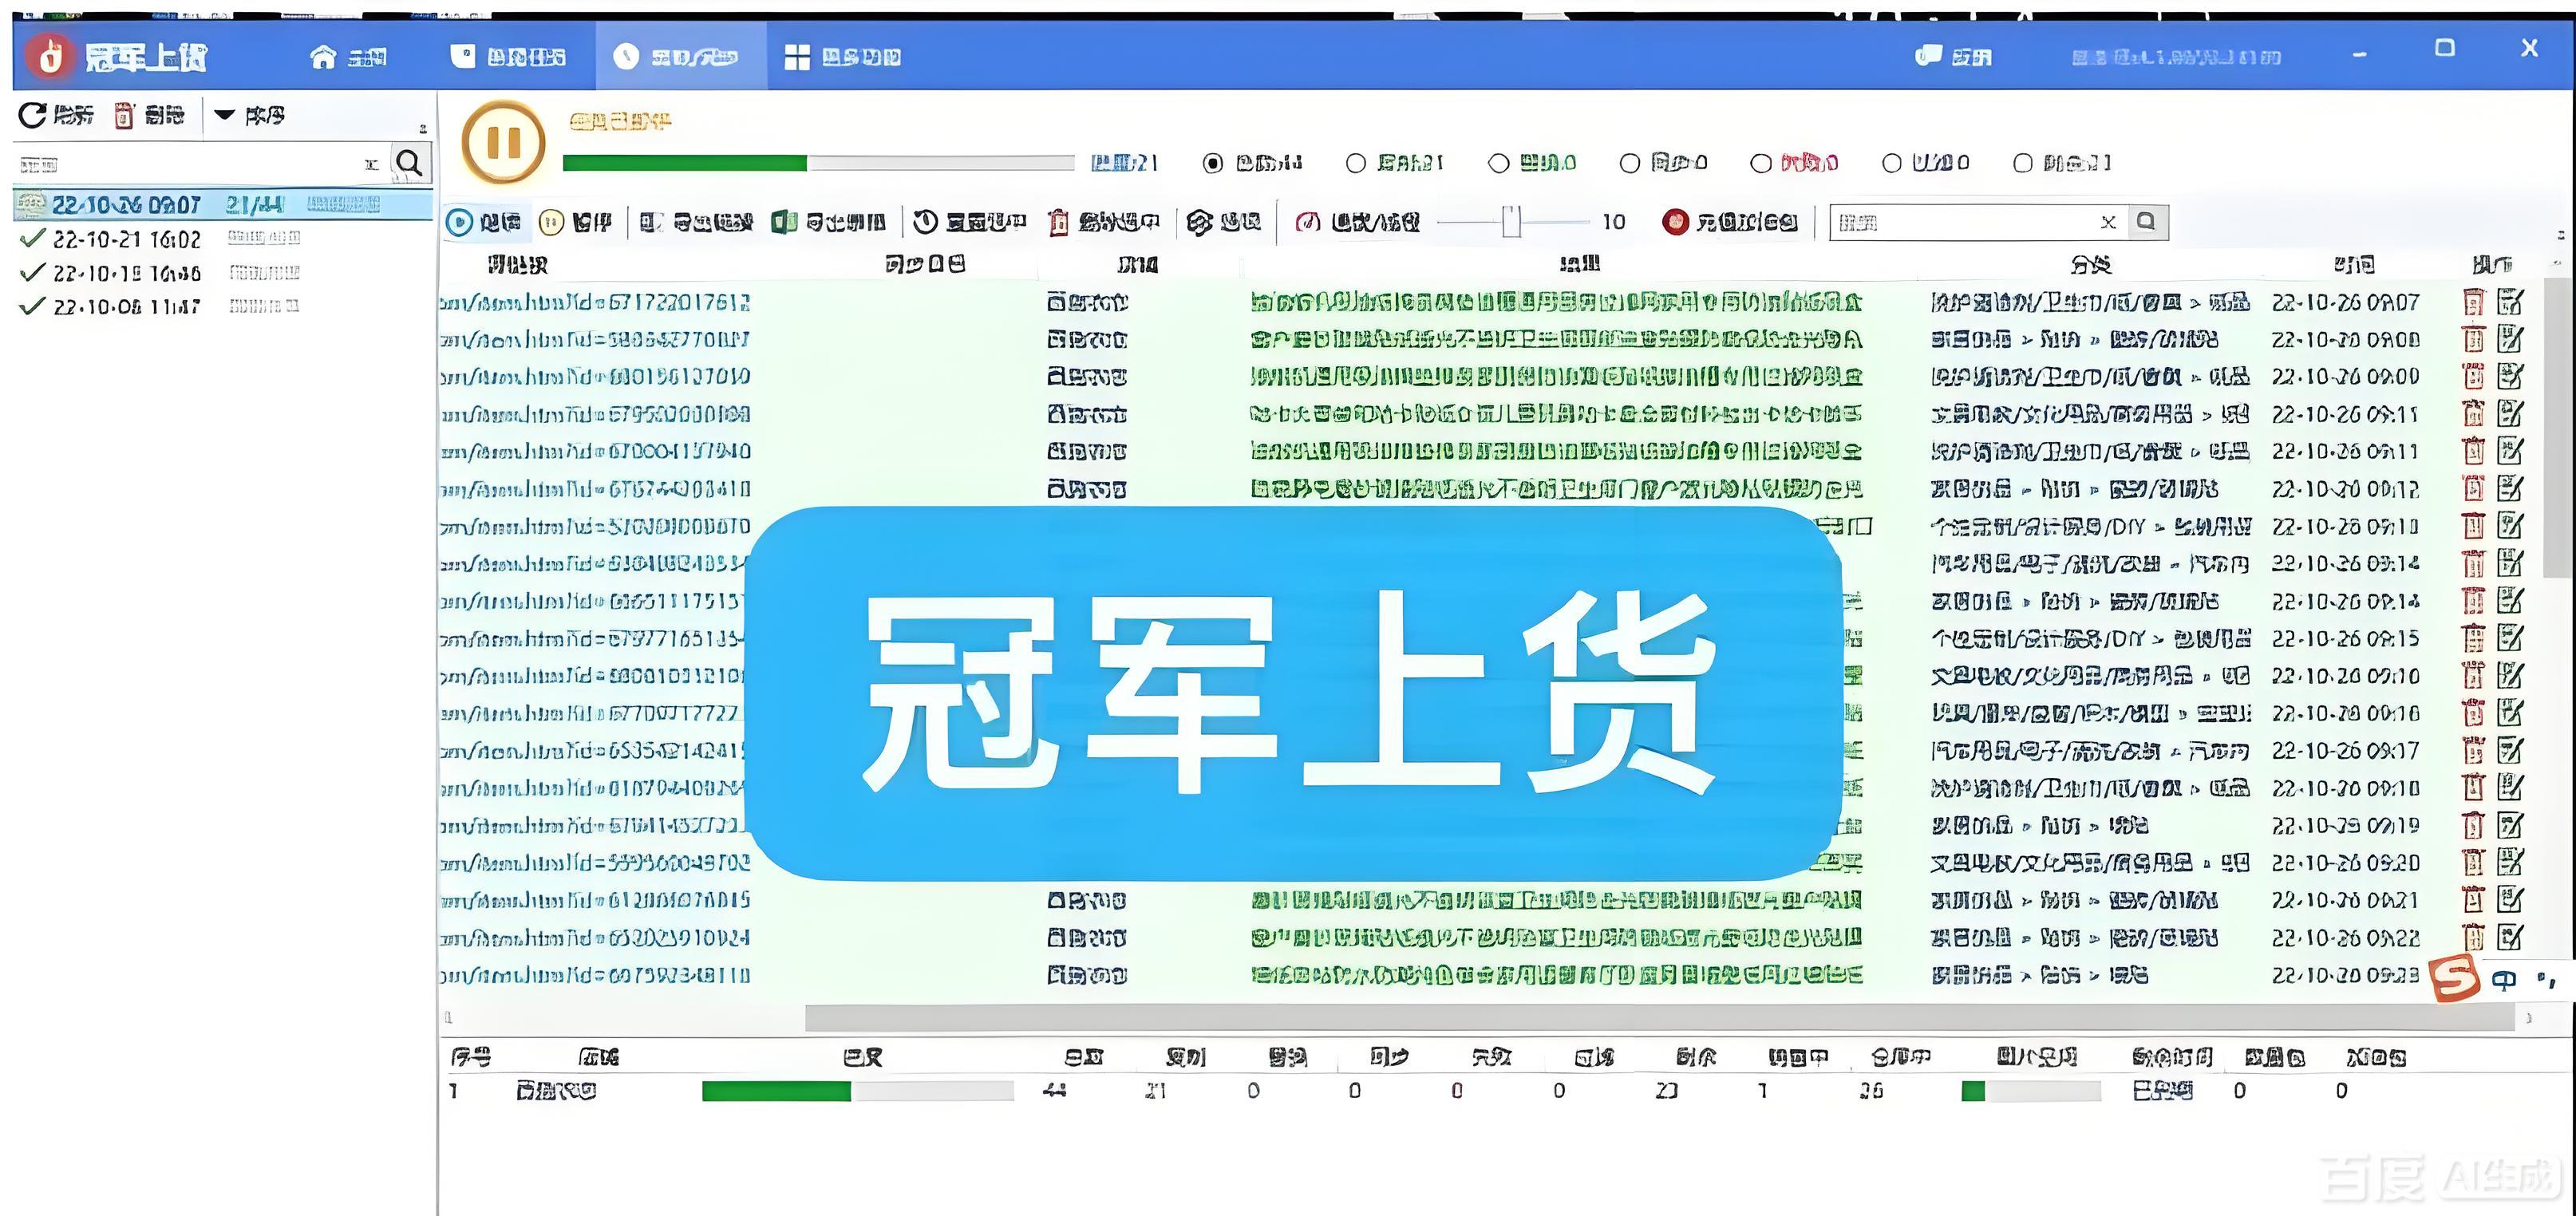Delete the first product row via its trash icon
Screen dimensions: 2576x1216
[x=2474, y=300]
